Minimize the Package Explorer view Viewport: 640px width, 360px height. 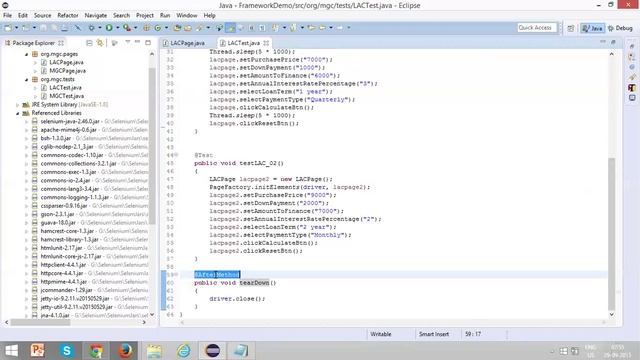[138, 42]
